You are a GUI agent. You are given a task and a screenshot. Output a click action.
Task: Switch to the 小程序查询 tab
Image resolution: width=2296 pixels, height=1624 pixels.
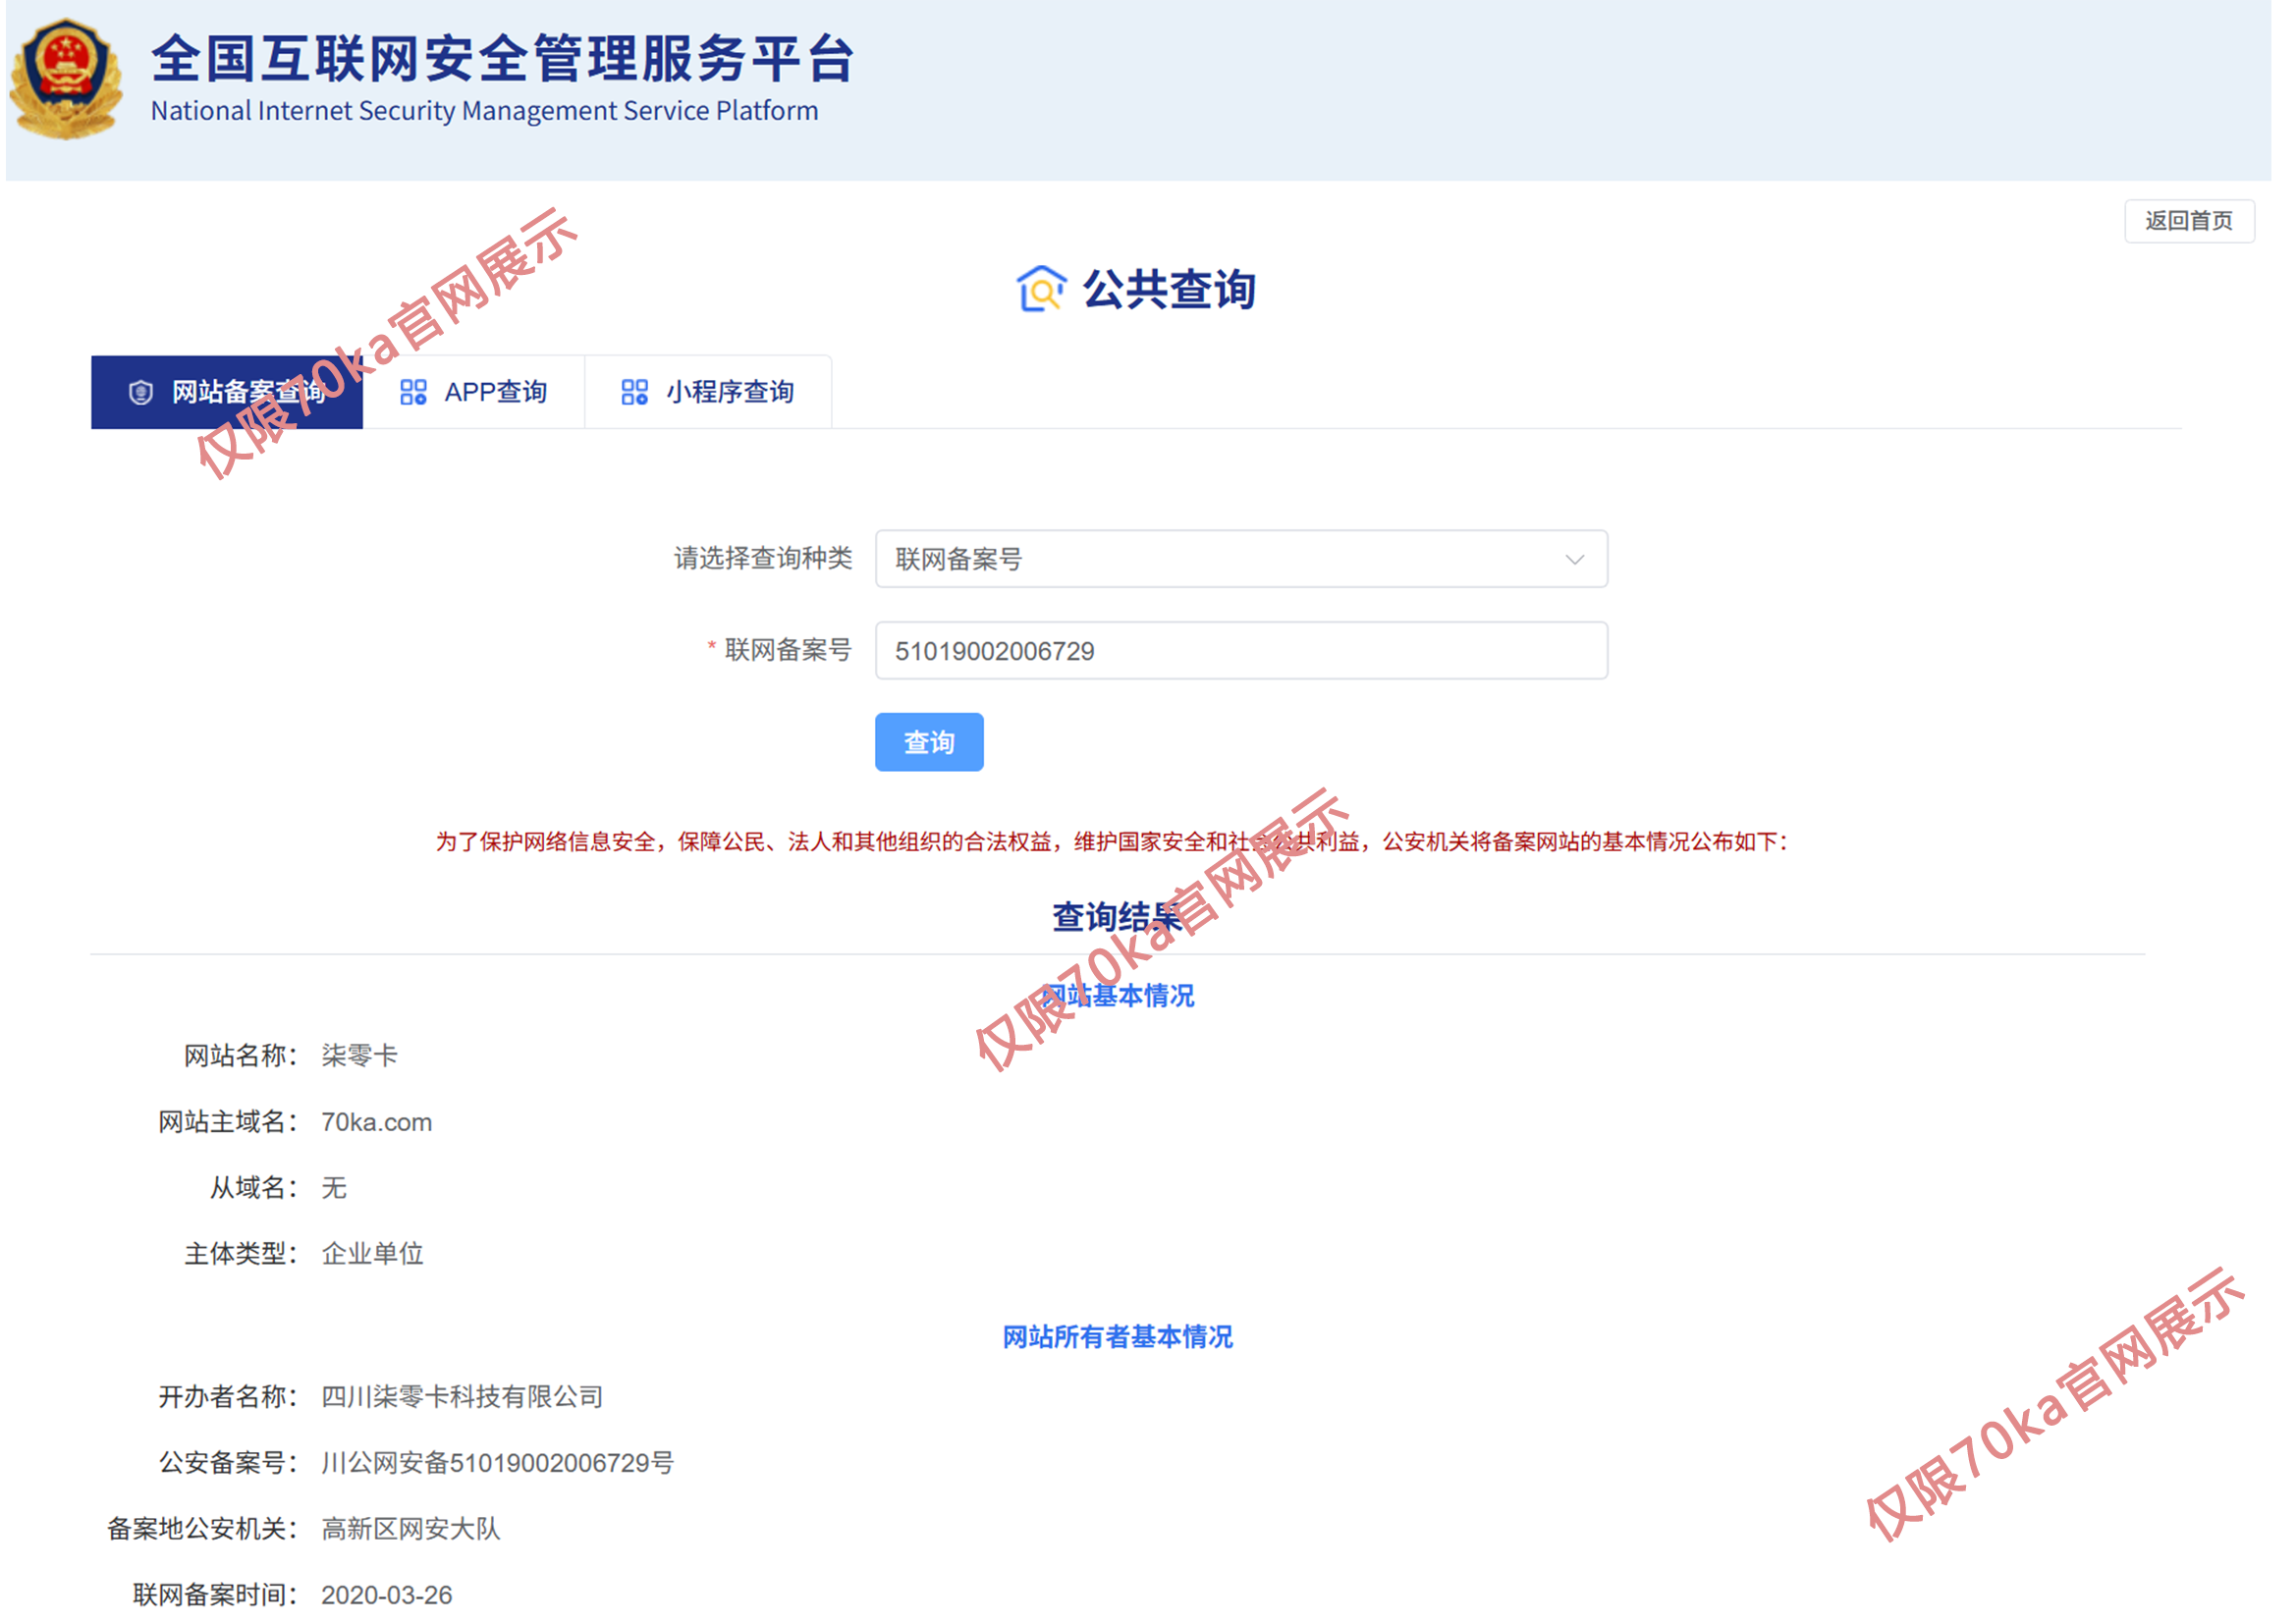point(708,393)
